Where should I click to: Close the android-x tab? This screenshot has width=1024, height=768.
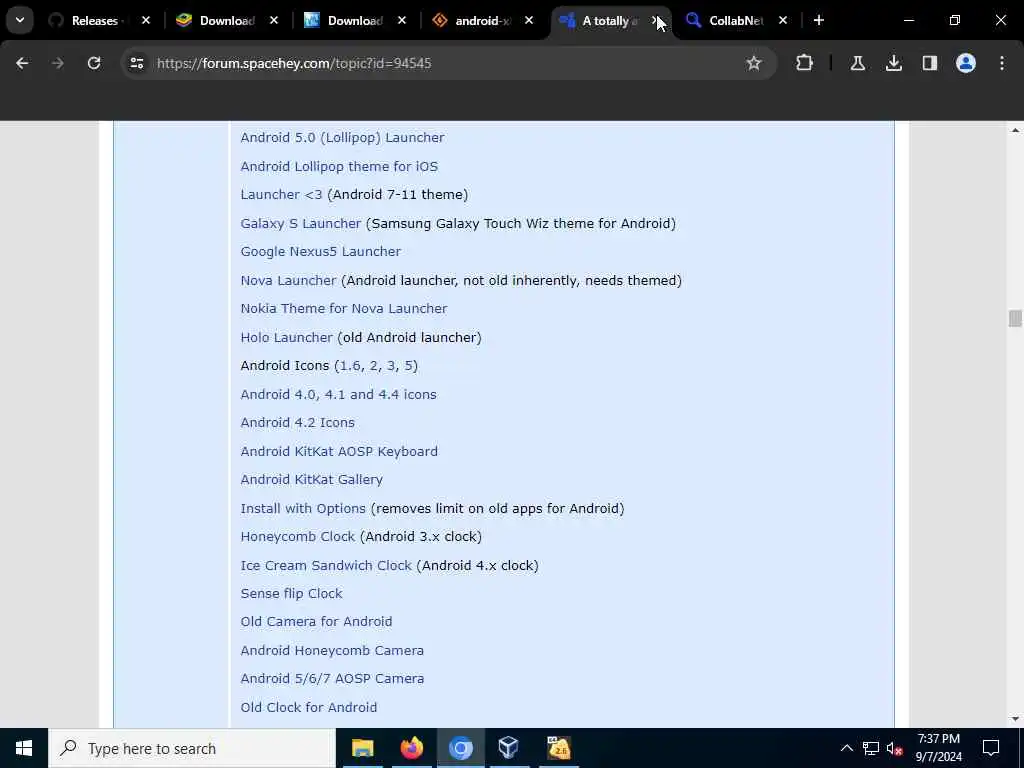click(x=528, y=21)
